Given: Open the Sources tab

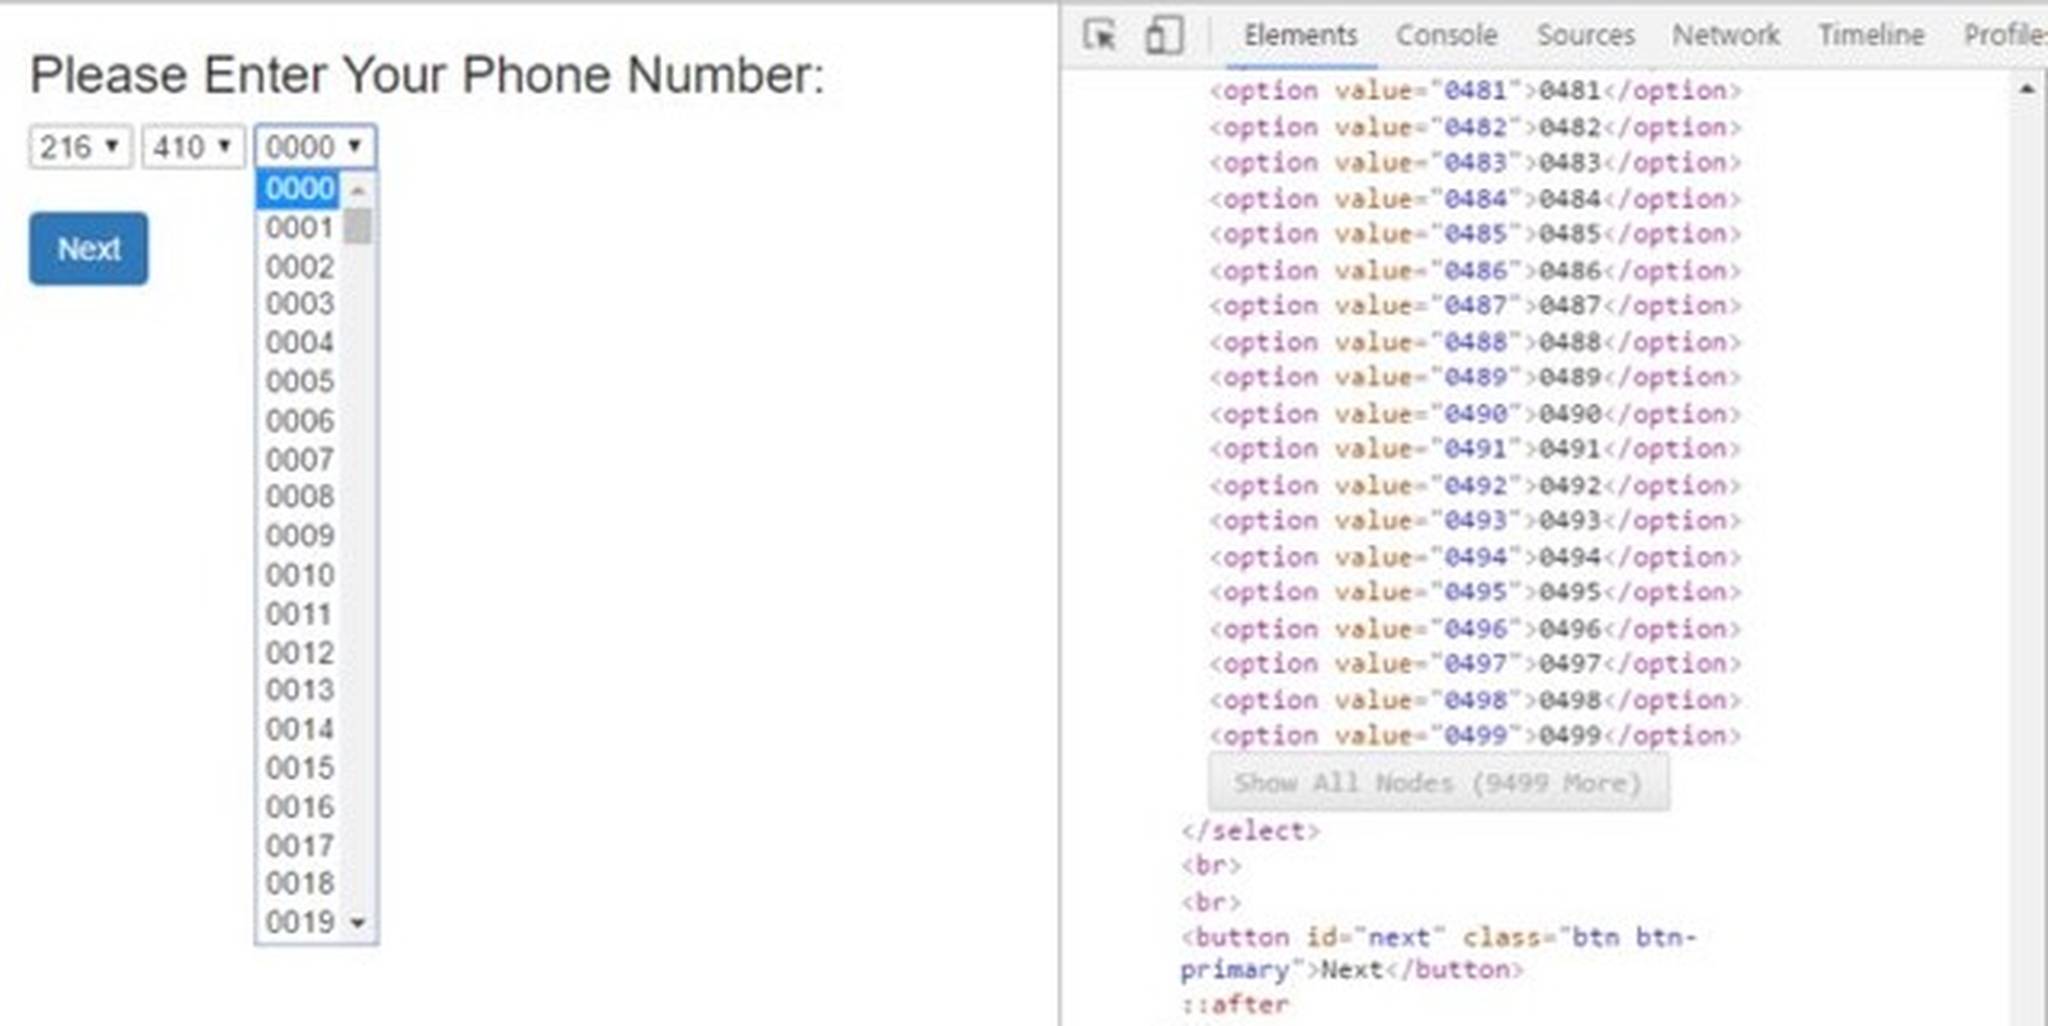Looking at the screenshot, I should pos(1585,35).
